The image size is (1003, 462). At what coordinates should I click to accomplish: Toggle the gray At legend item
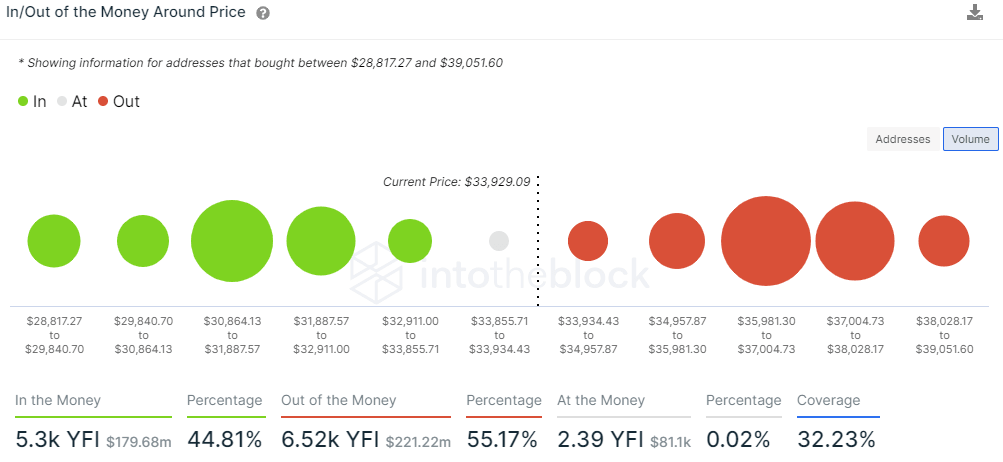point(72,101)
